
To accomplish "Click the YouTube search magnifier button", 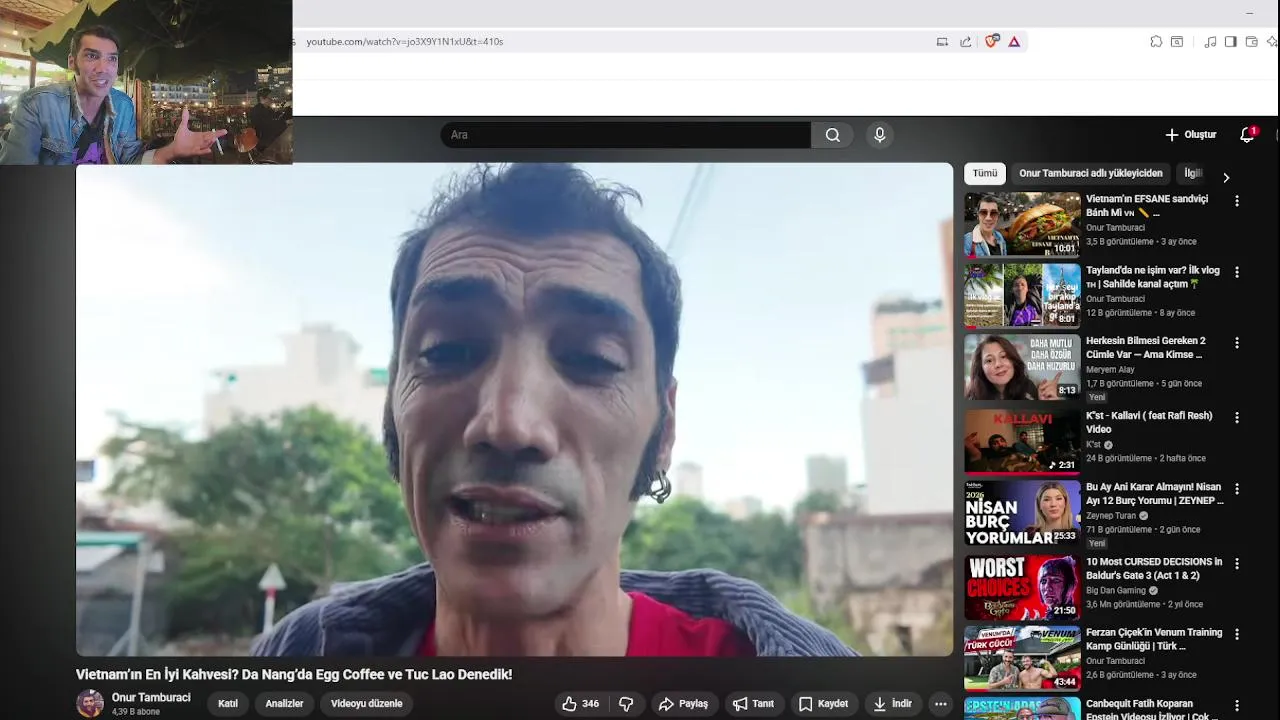I will point(832,135).
